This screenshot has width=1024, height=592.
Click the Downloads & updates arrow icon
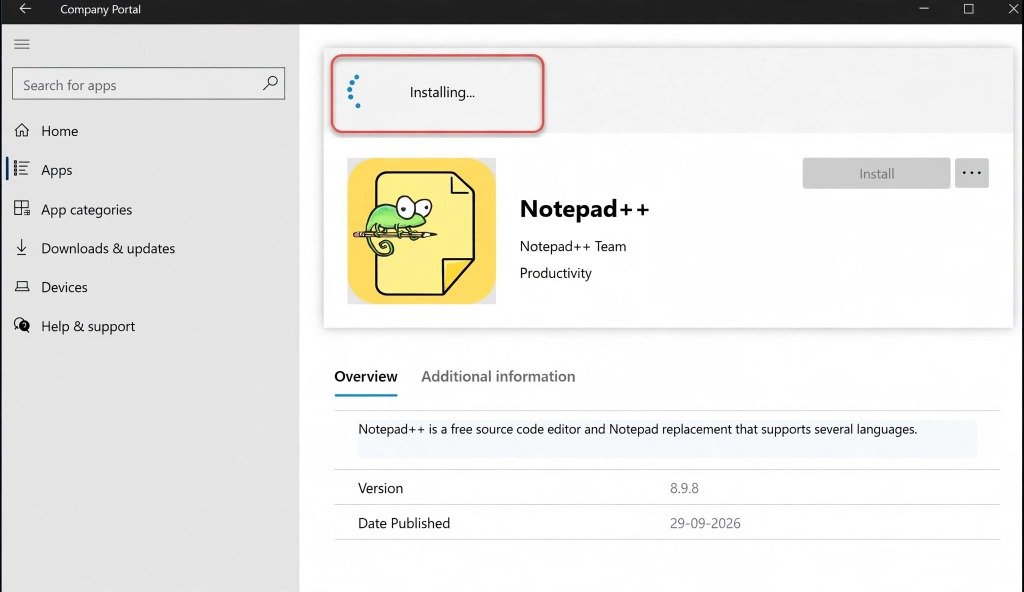22,247
